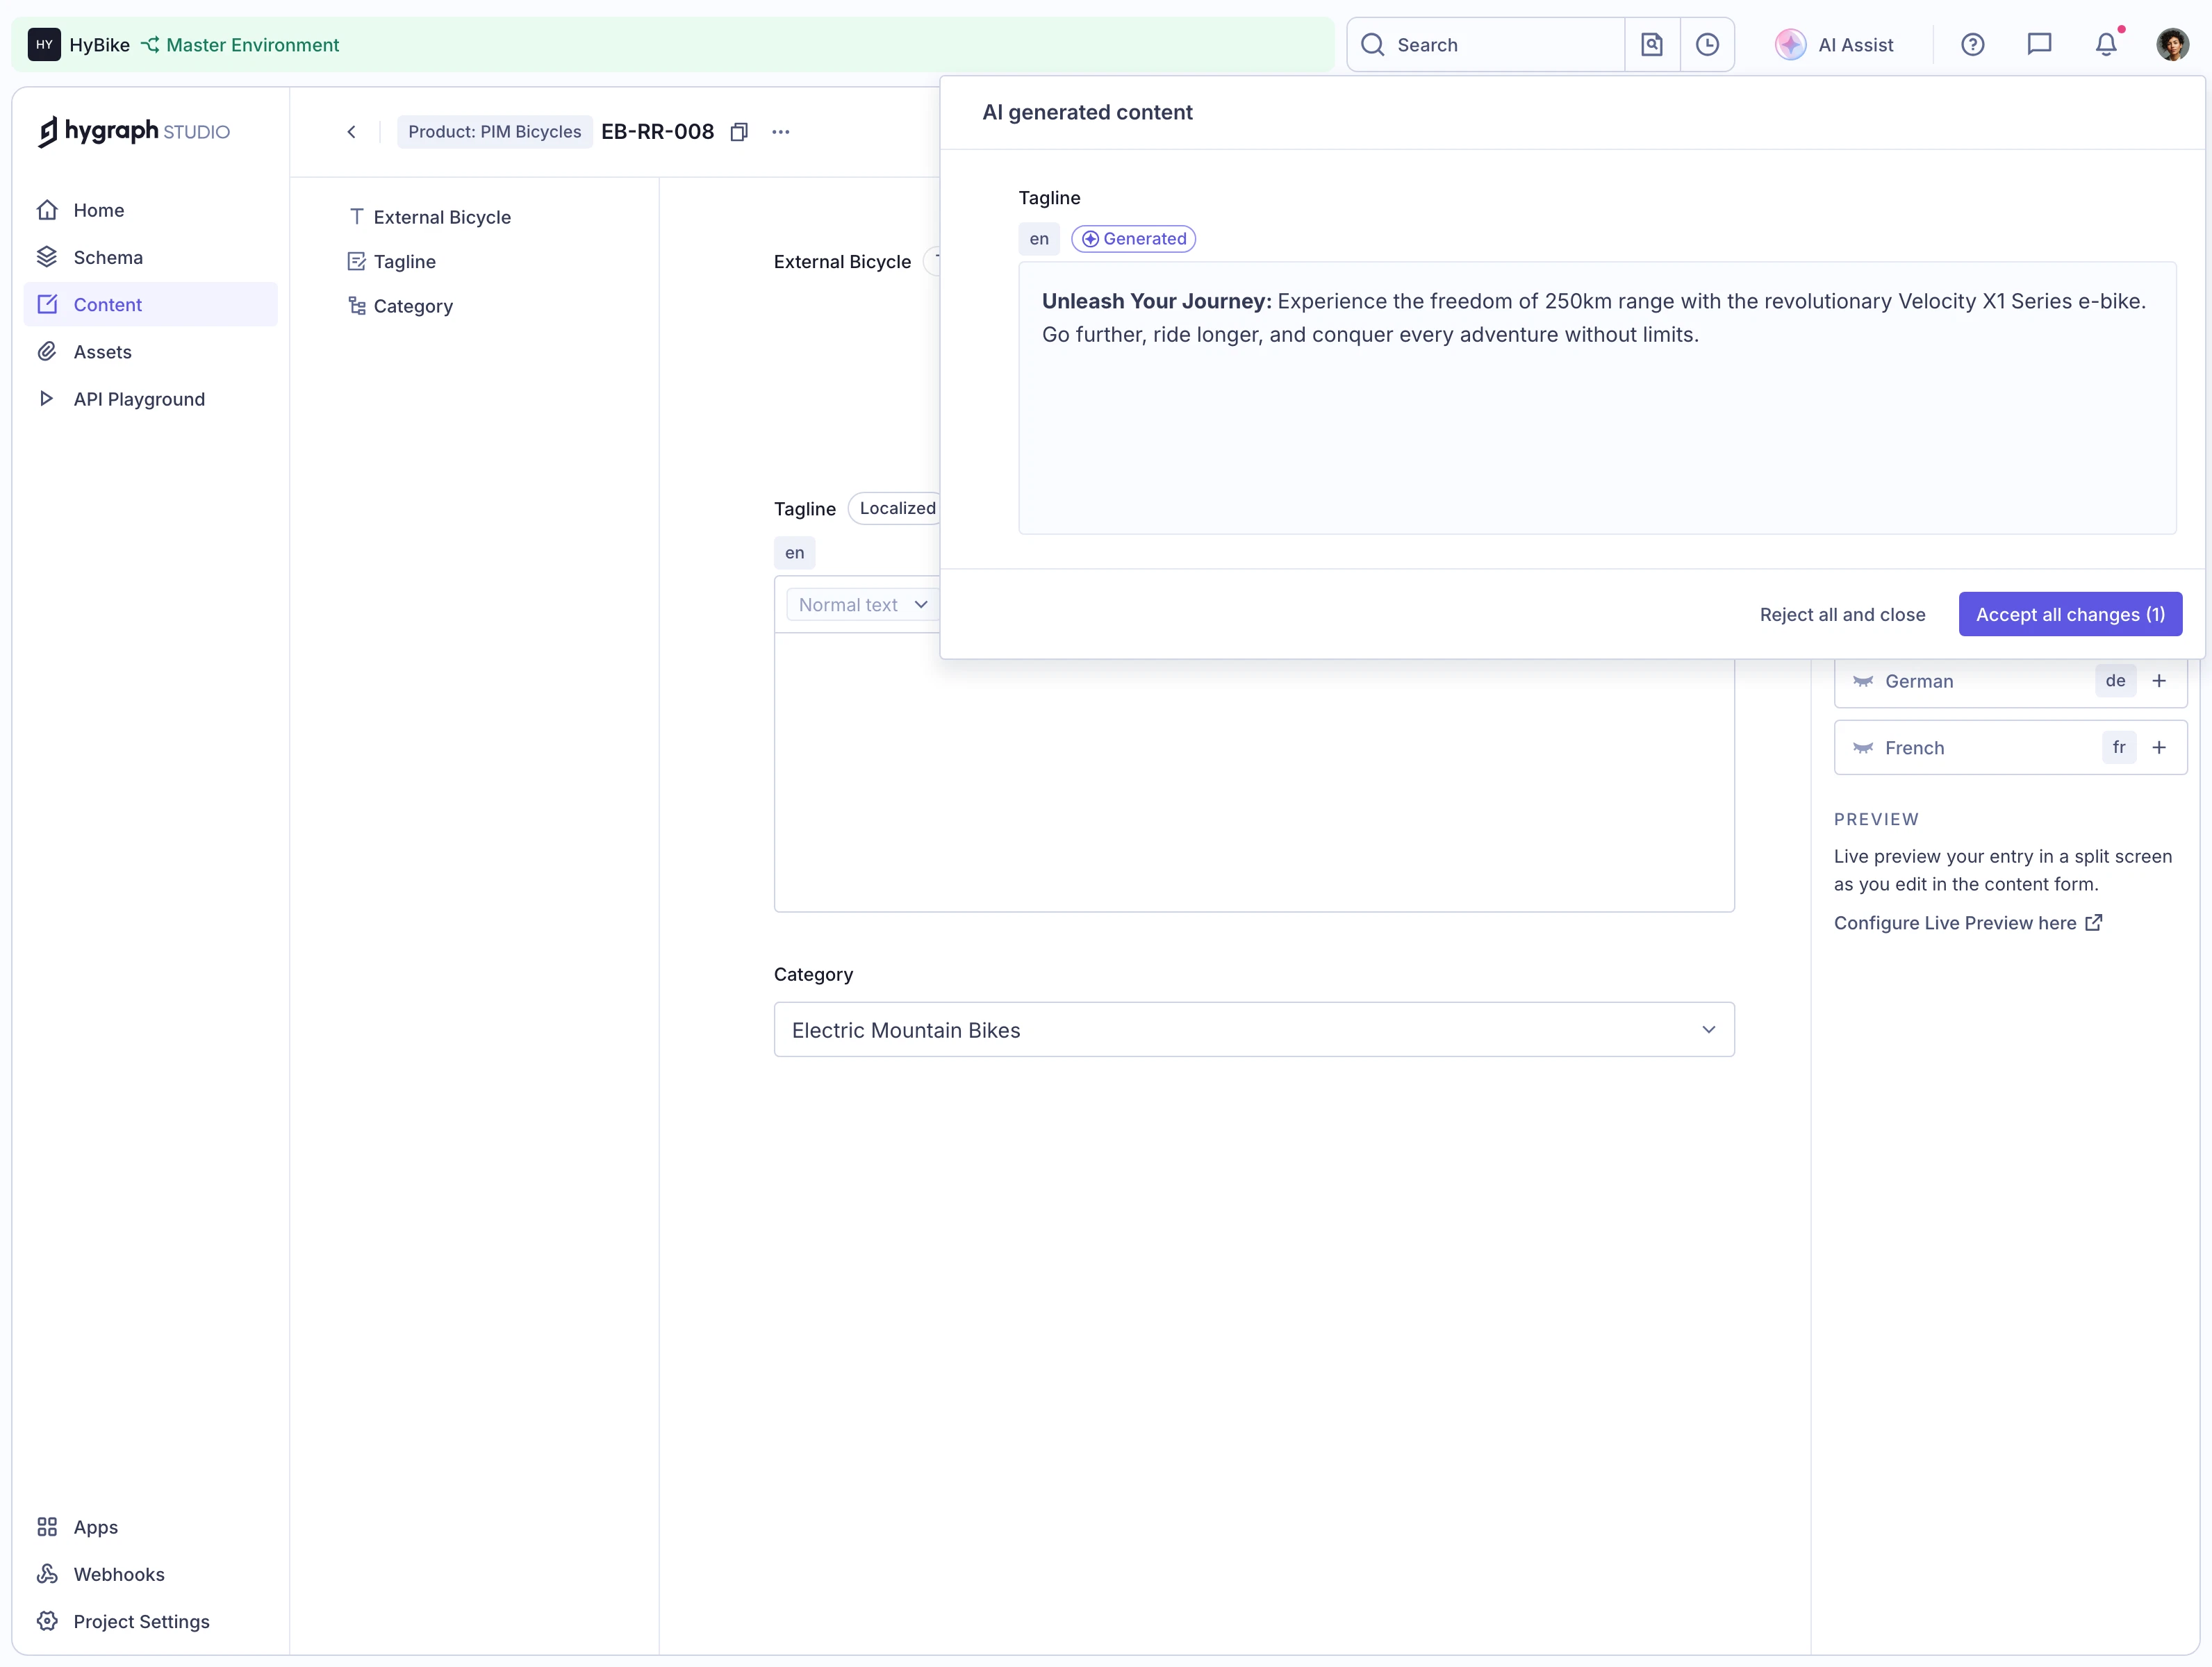Open the Schema section

(x=150, y=257)
